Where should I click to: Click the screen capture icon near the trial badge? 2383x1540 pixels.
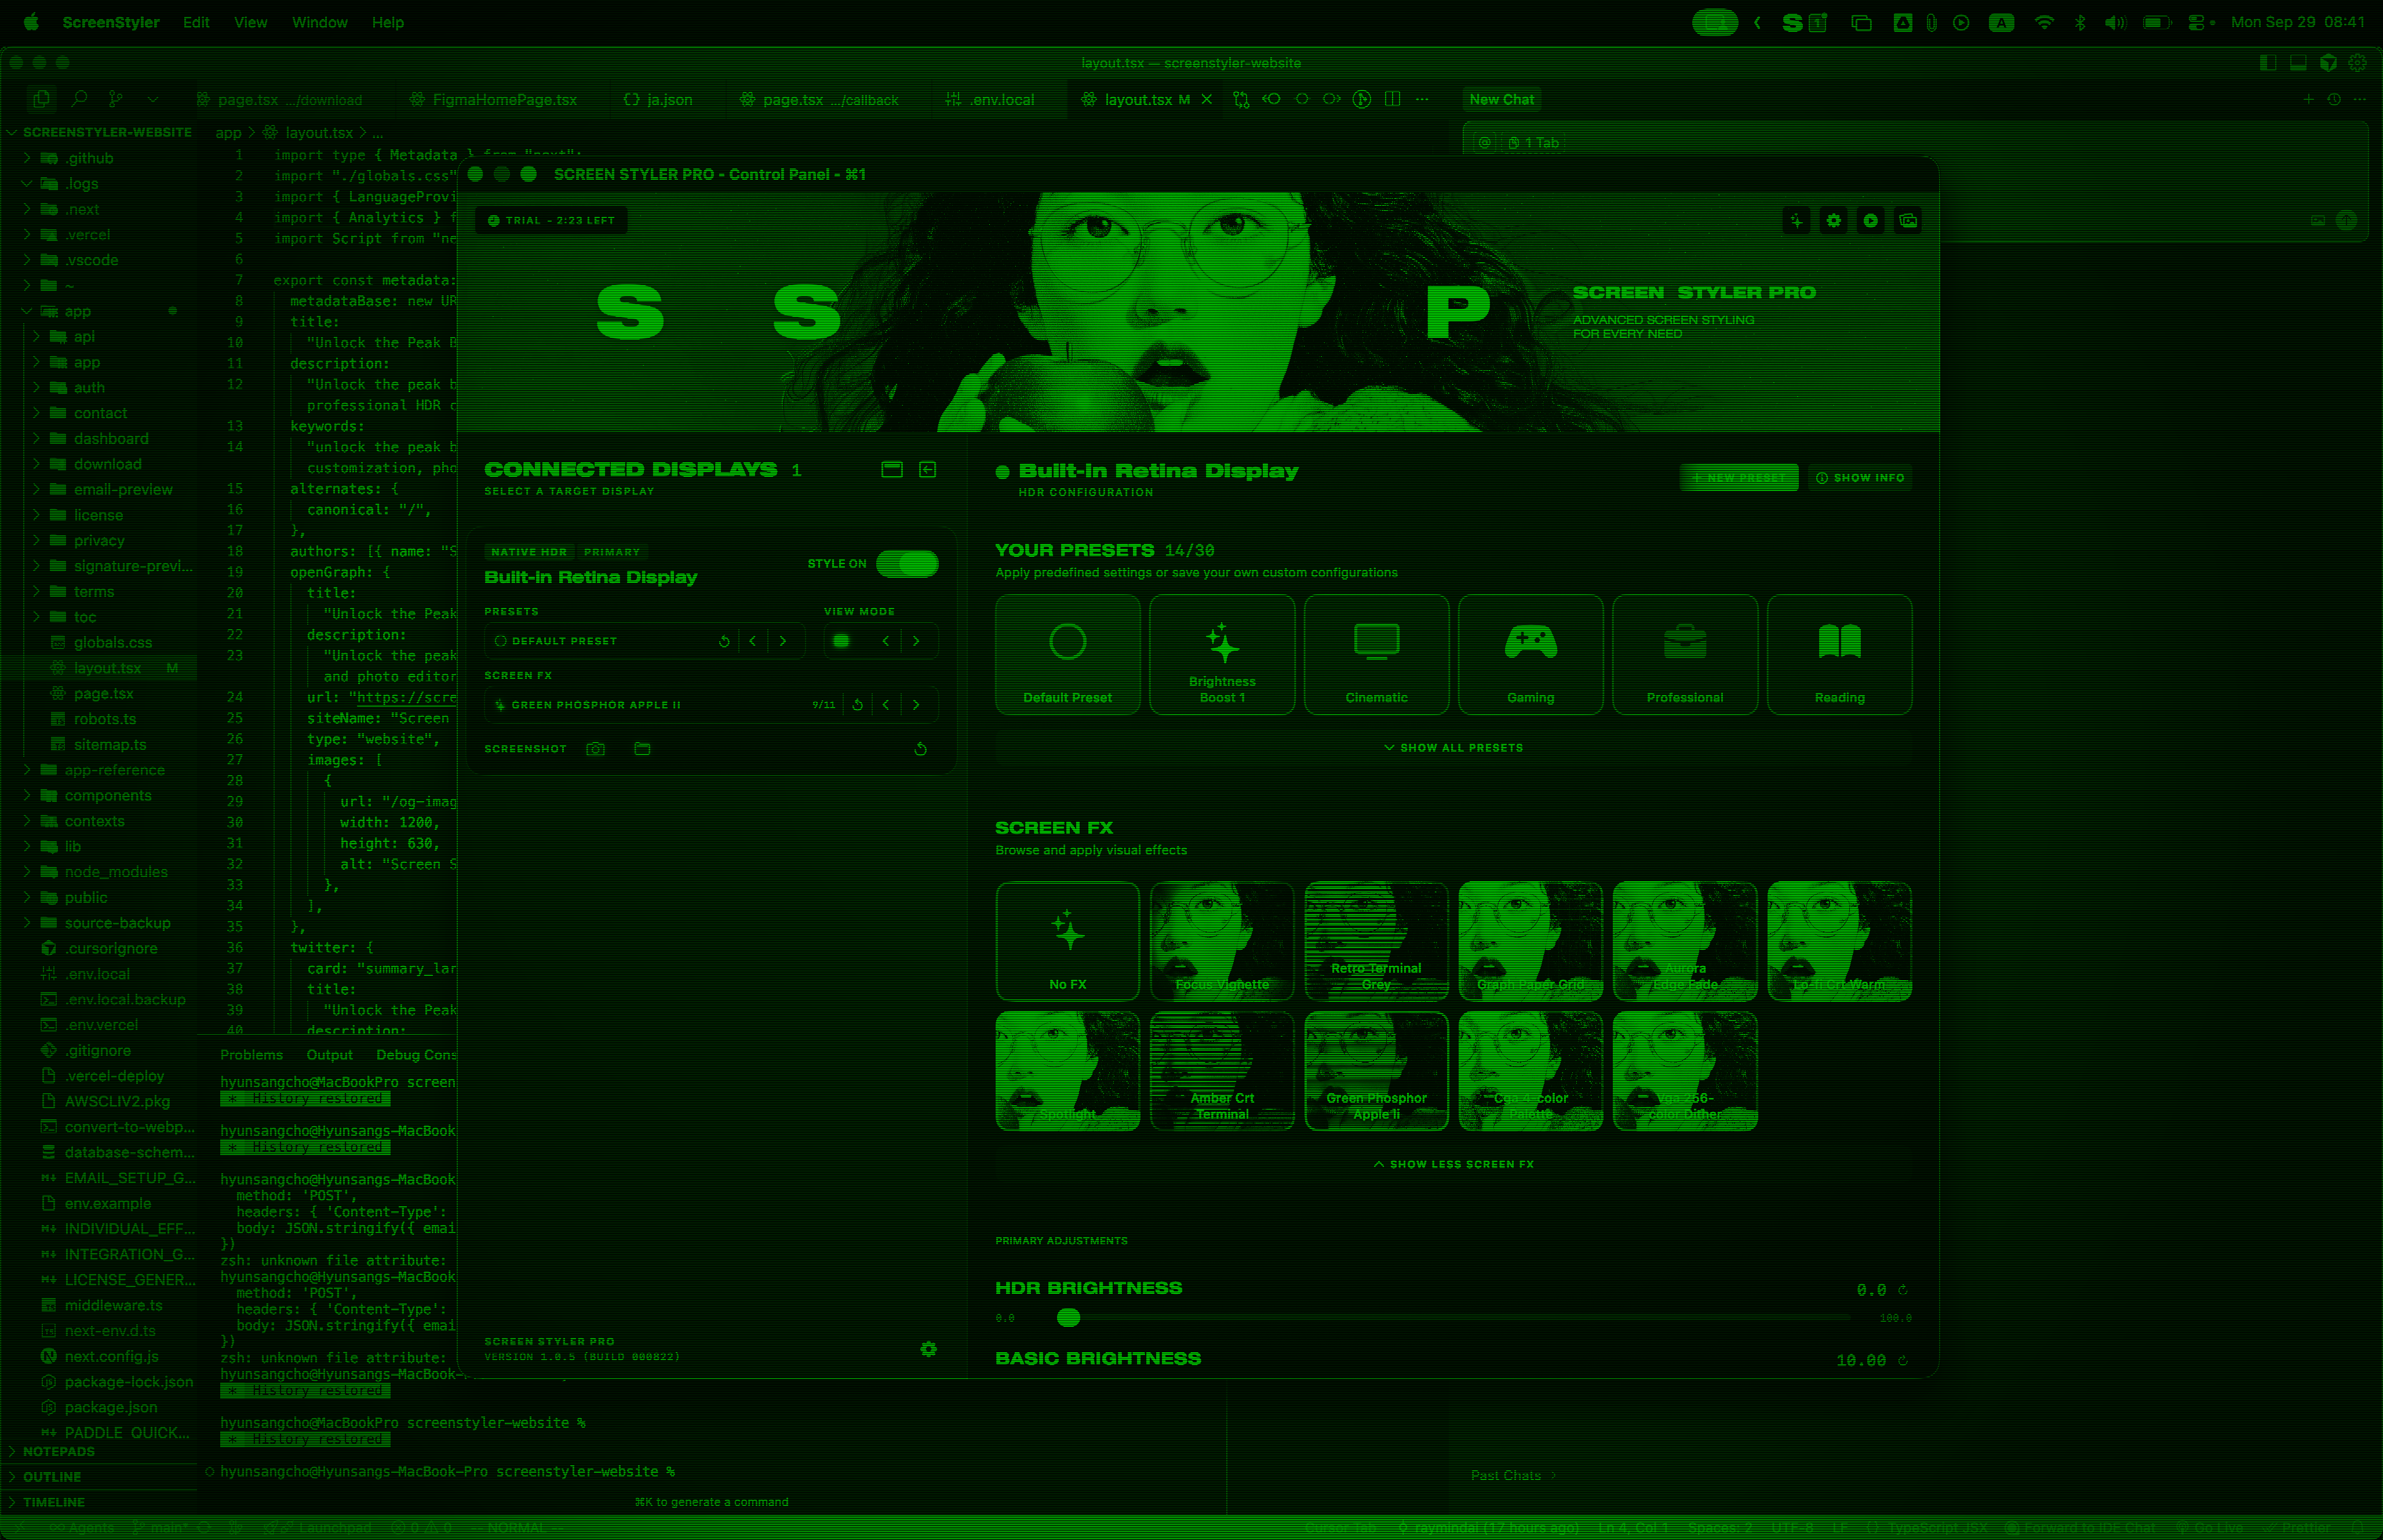click(1909, 220)
